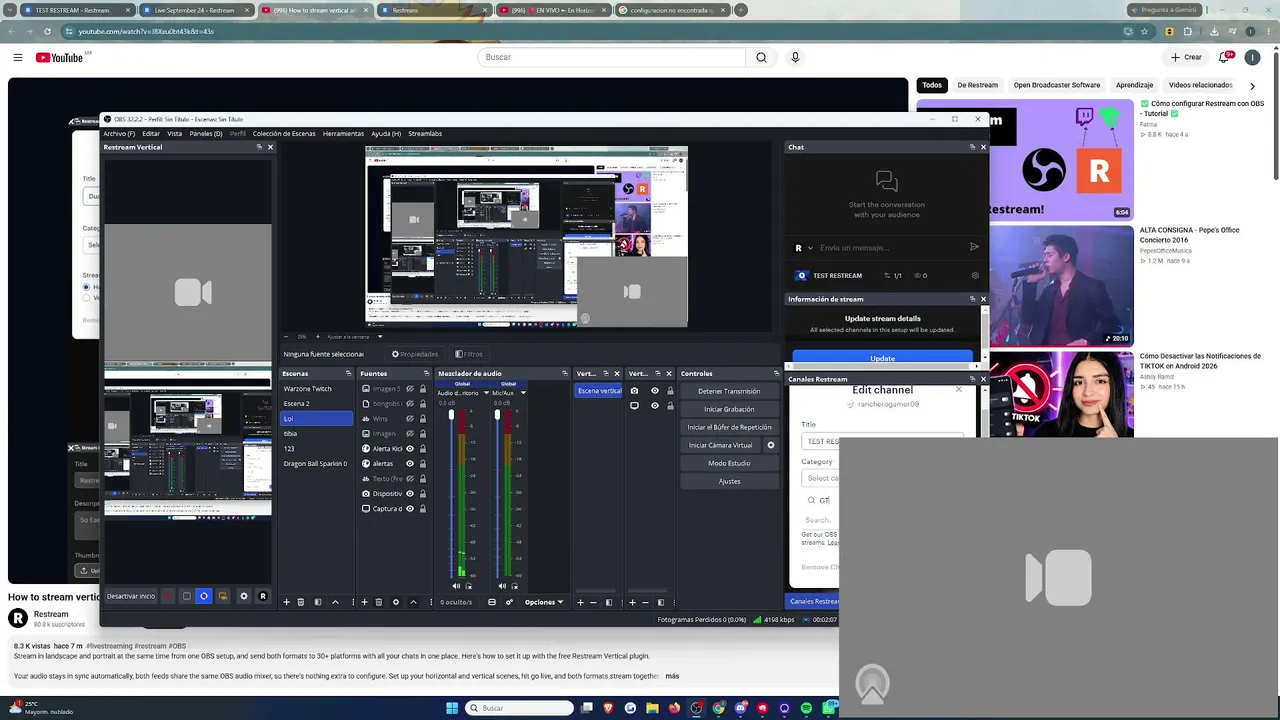Image resolution: width=1280 pixels, height=720 pixels.
Task: Delete source using the Fuentes trash icon
Action: click(x=379, y=602)
